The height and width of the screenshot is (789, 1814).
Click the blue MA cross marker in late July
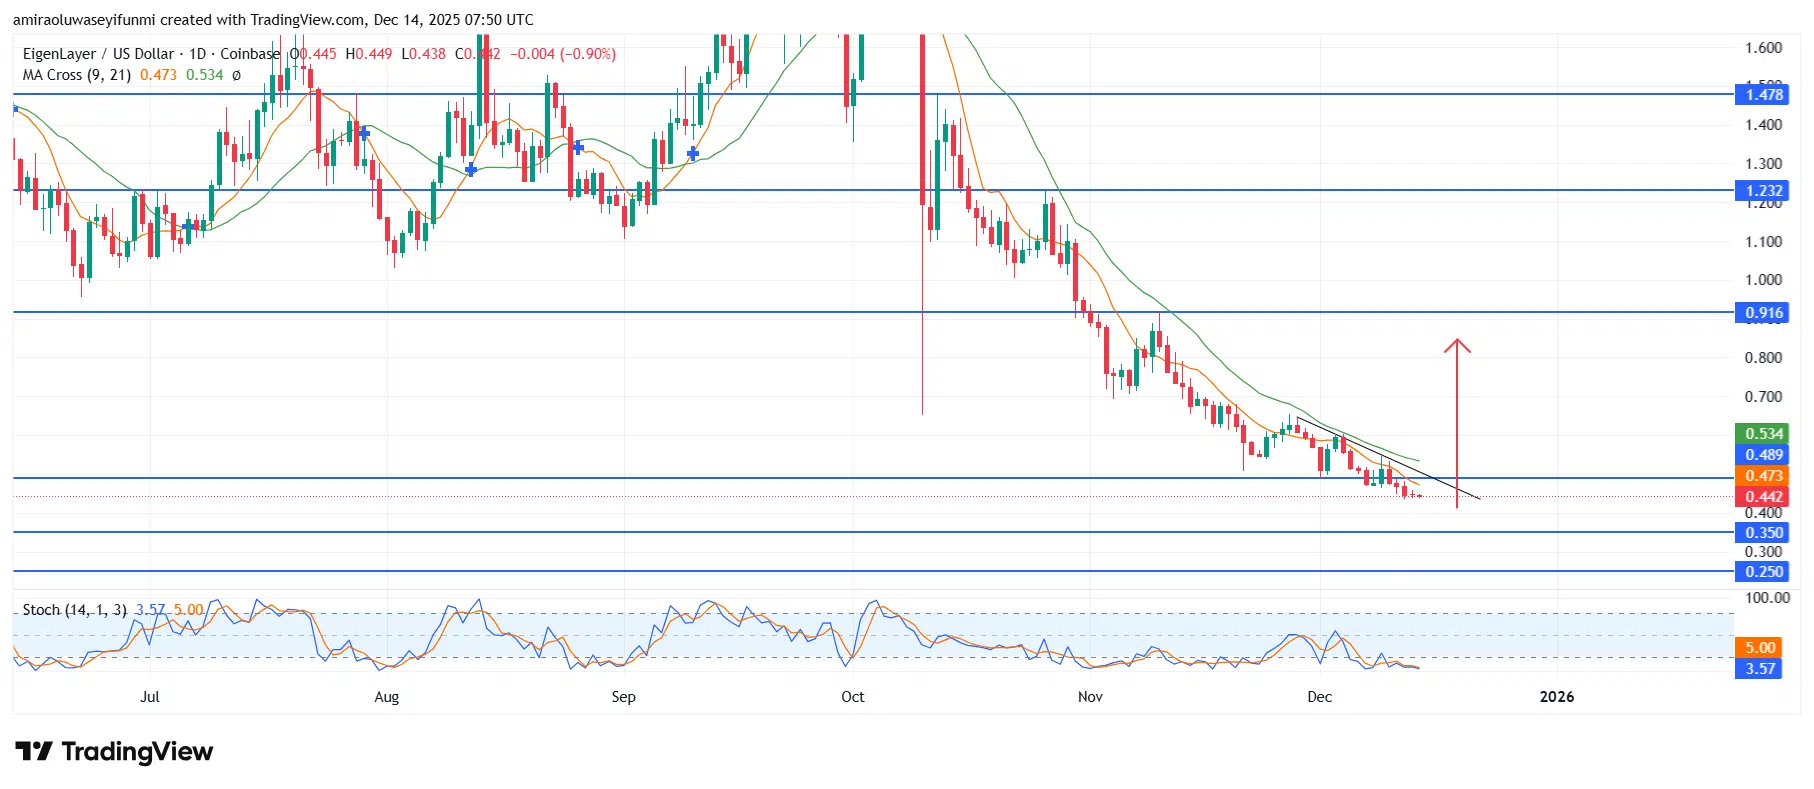coord(364,133)
